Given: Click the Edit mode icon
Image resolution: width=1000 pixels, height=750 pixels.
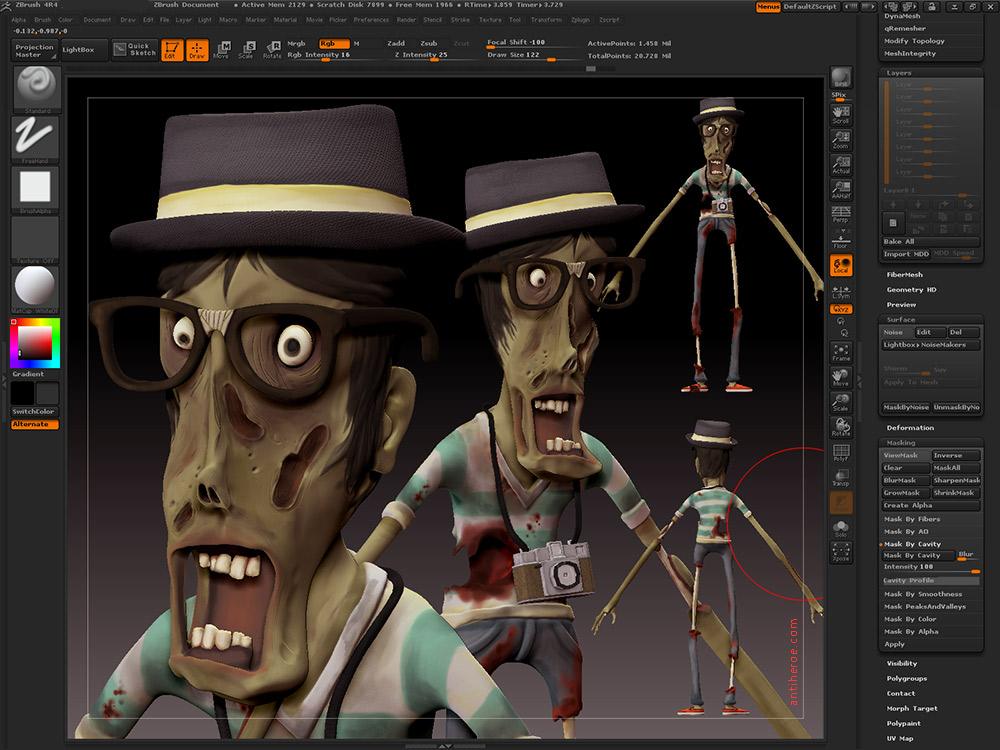Looking at the screenshot, I should (x=172, y=50).
